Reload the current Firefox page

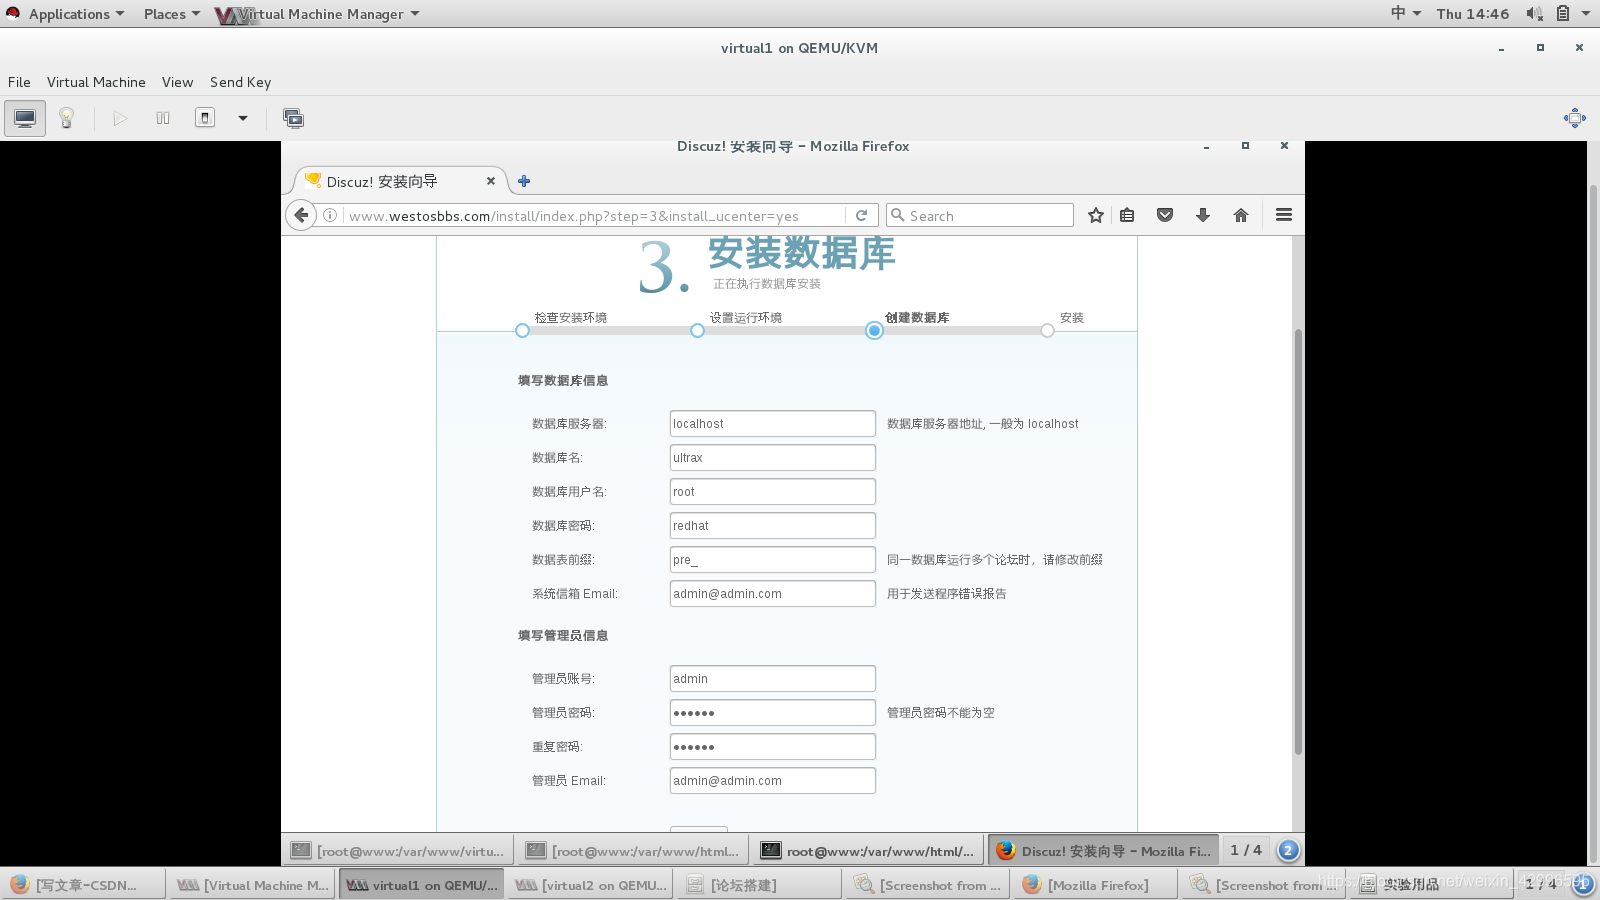tap(861, 215)
